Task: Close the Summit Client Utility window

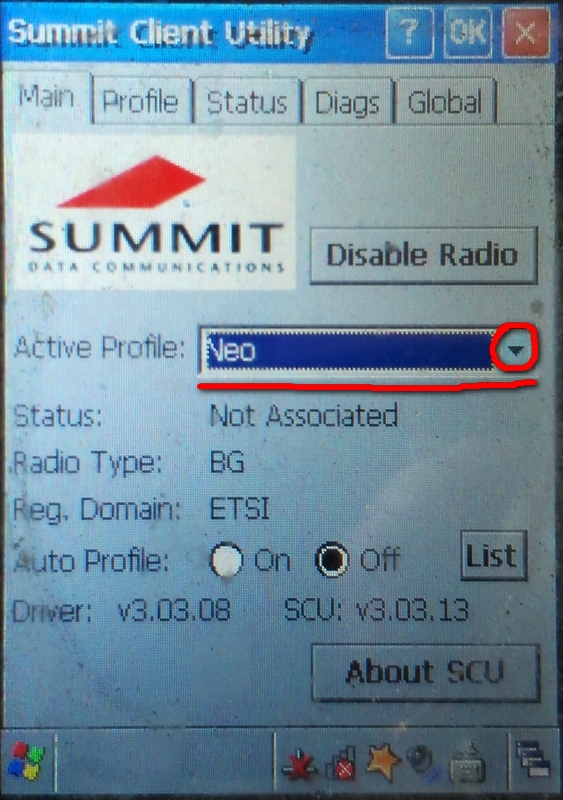Action: point(526,33)
